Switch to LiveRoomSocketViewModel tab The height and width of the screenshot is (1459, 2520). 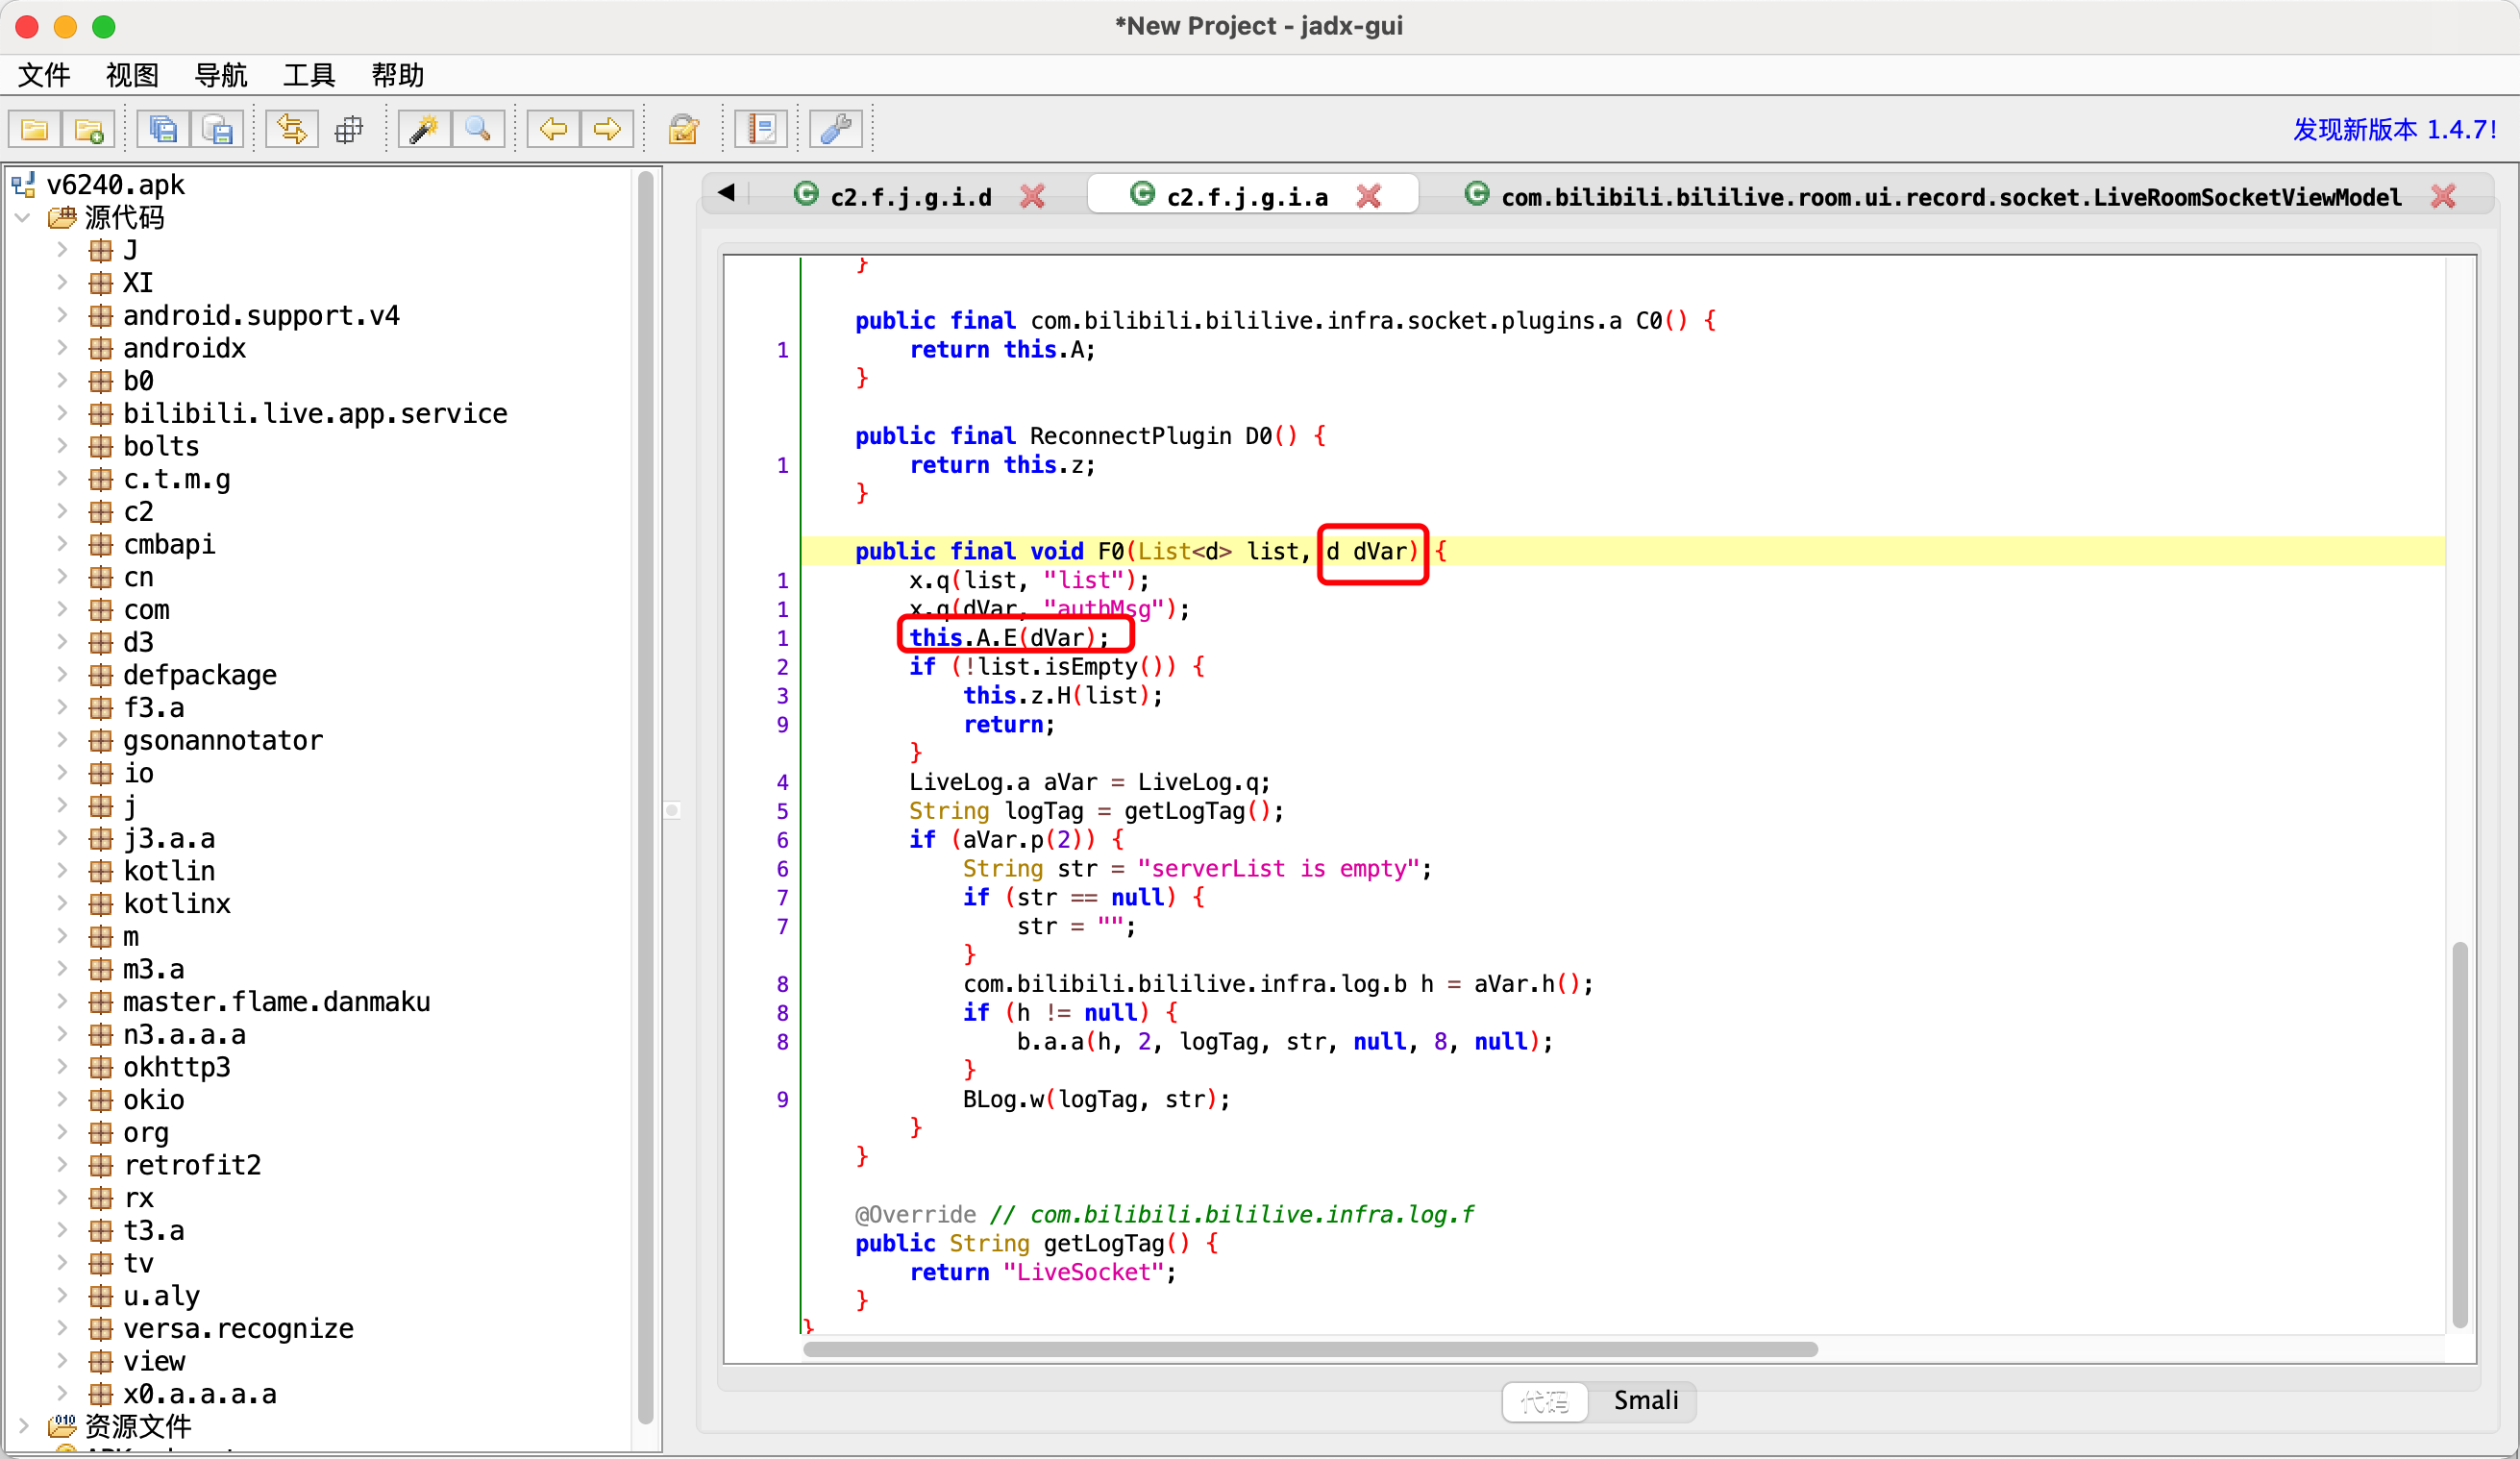coord(1950,197)
